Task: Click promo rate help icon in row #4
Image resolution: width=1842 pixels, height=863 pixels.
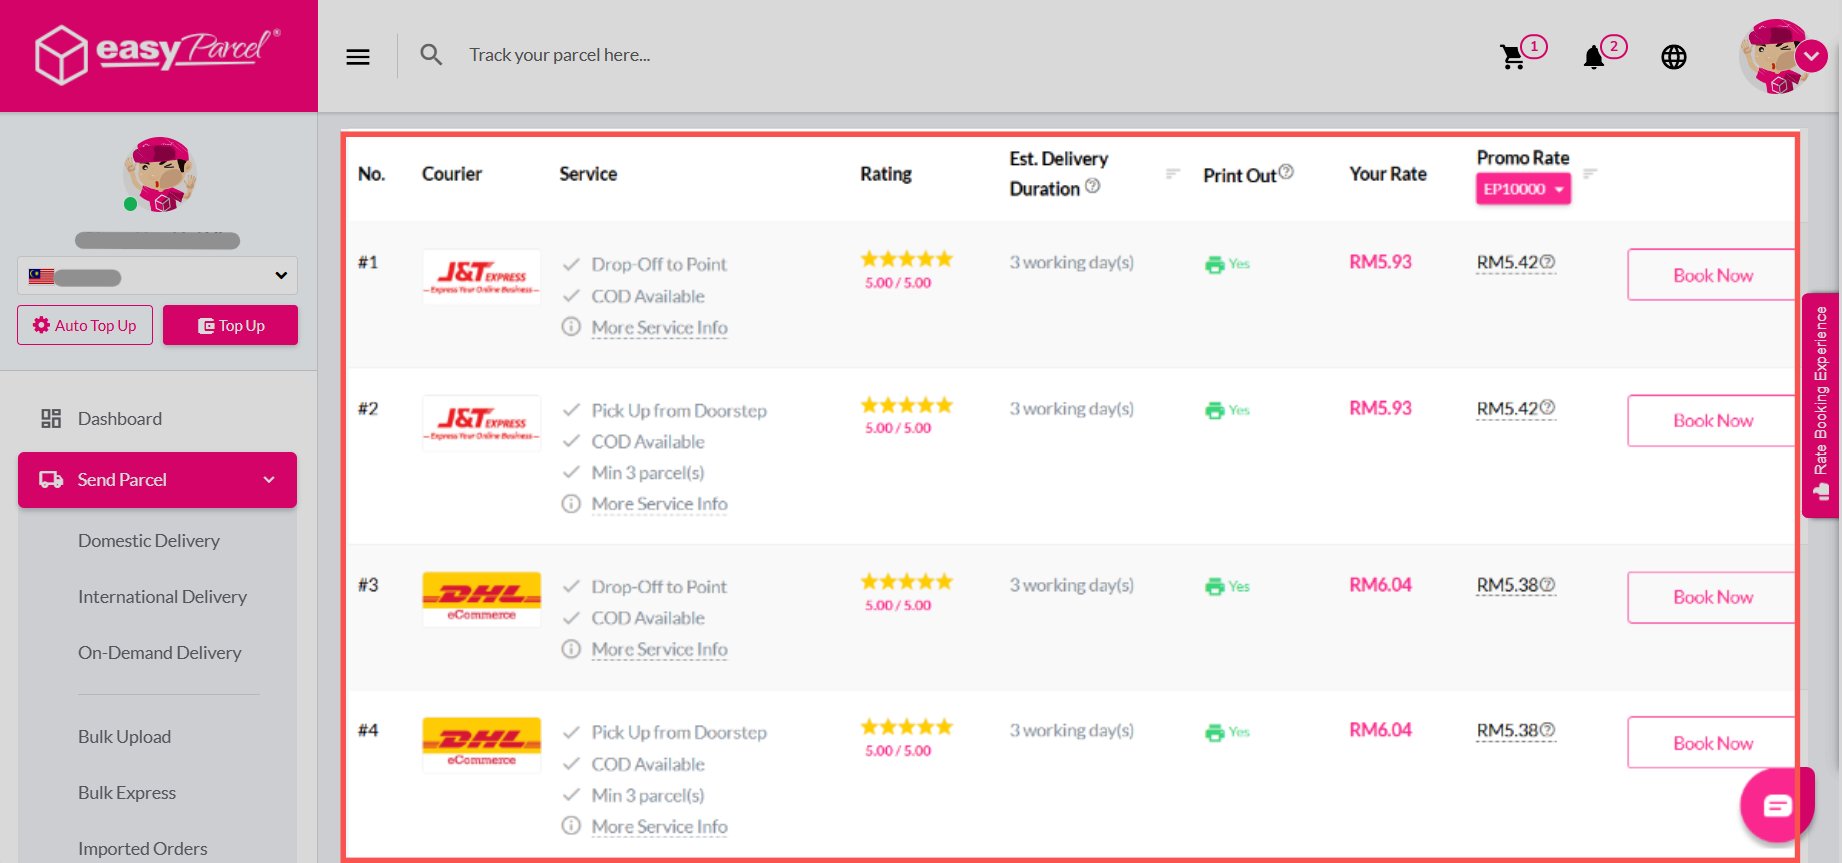Action: click(x=1548, y=730)
